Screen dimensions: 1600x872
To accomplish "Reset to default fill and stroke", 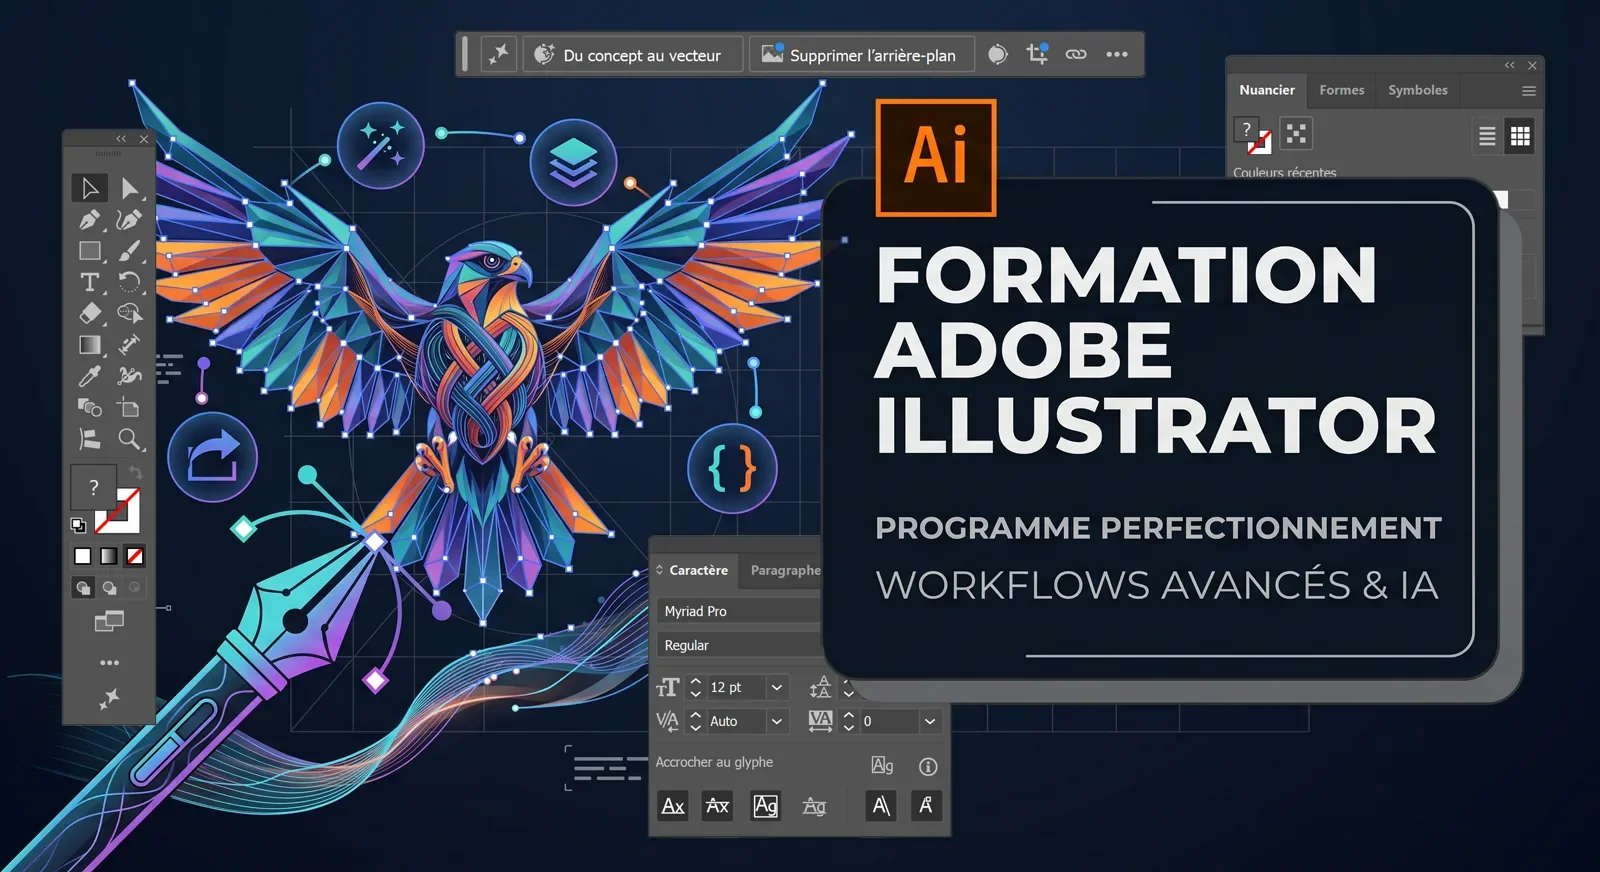I will click(78, 525).
